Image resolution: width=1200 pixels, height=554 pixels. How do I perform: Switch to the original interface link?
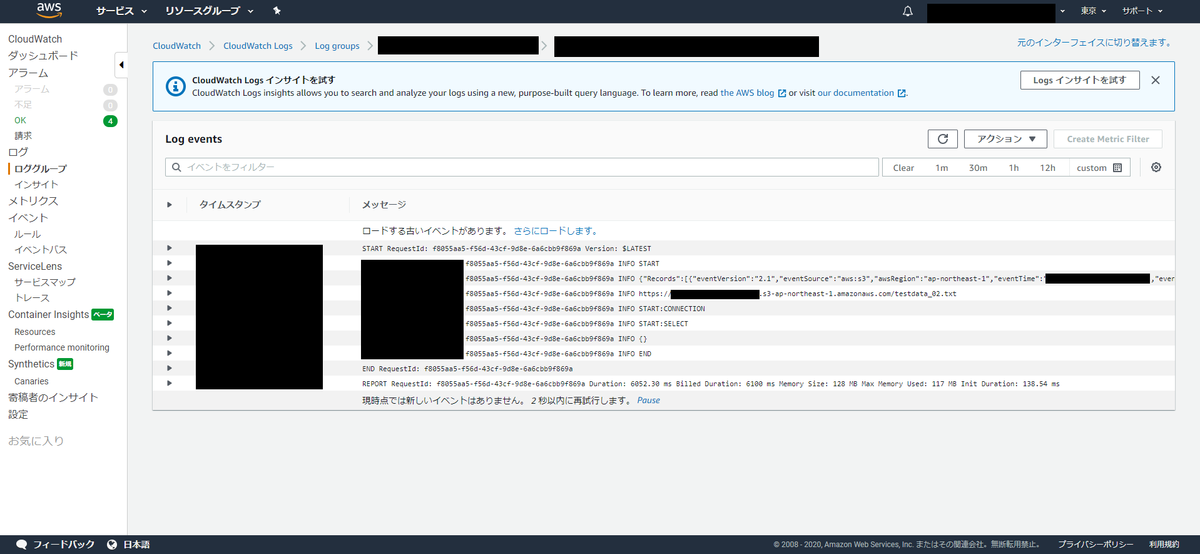pyautogui.click(x=1094, y=44)
